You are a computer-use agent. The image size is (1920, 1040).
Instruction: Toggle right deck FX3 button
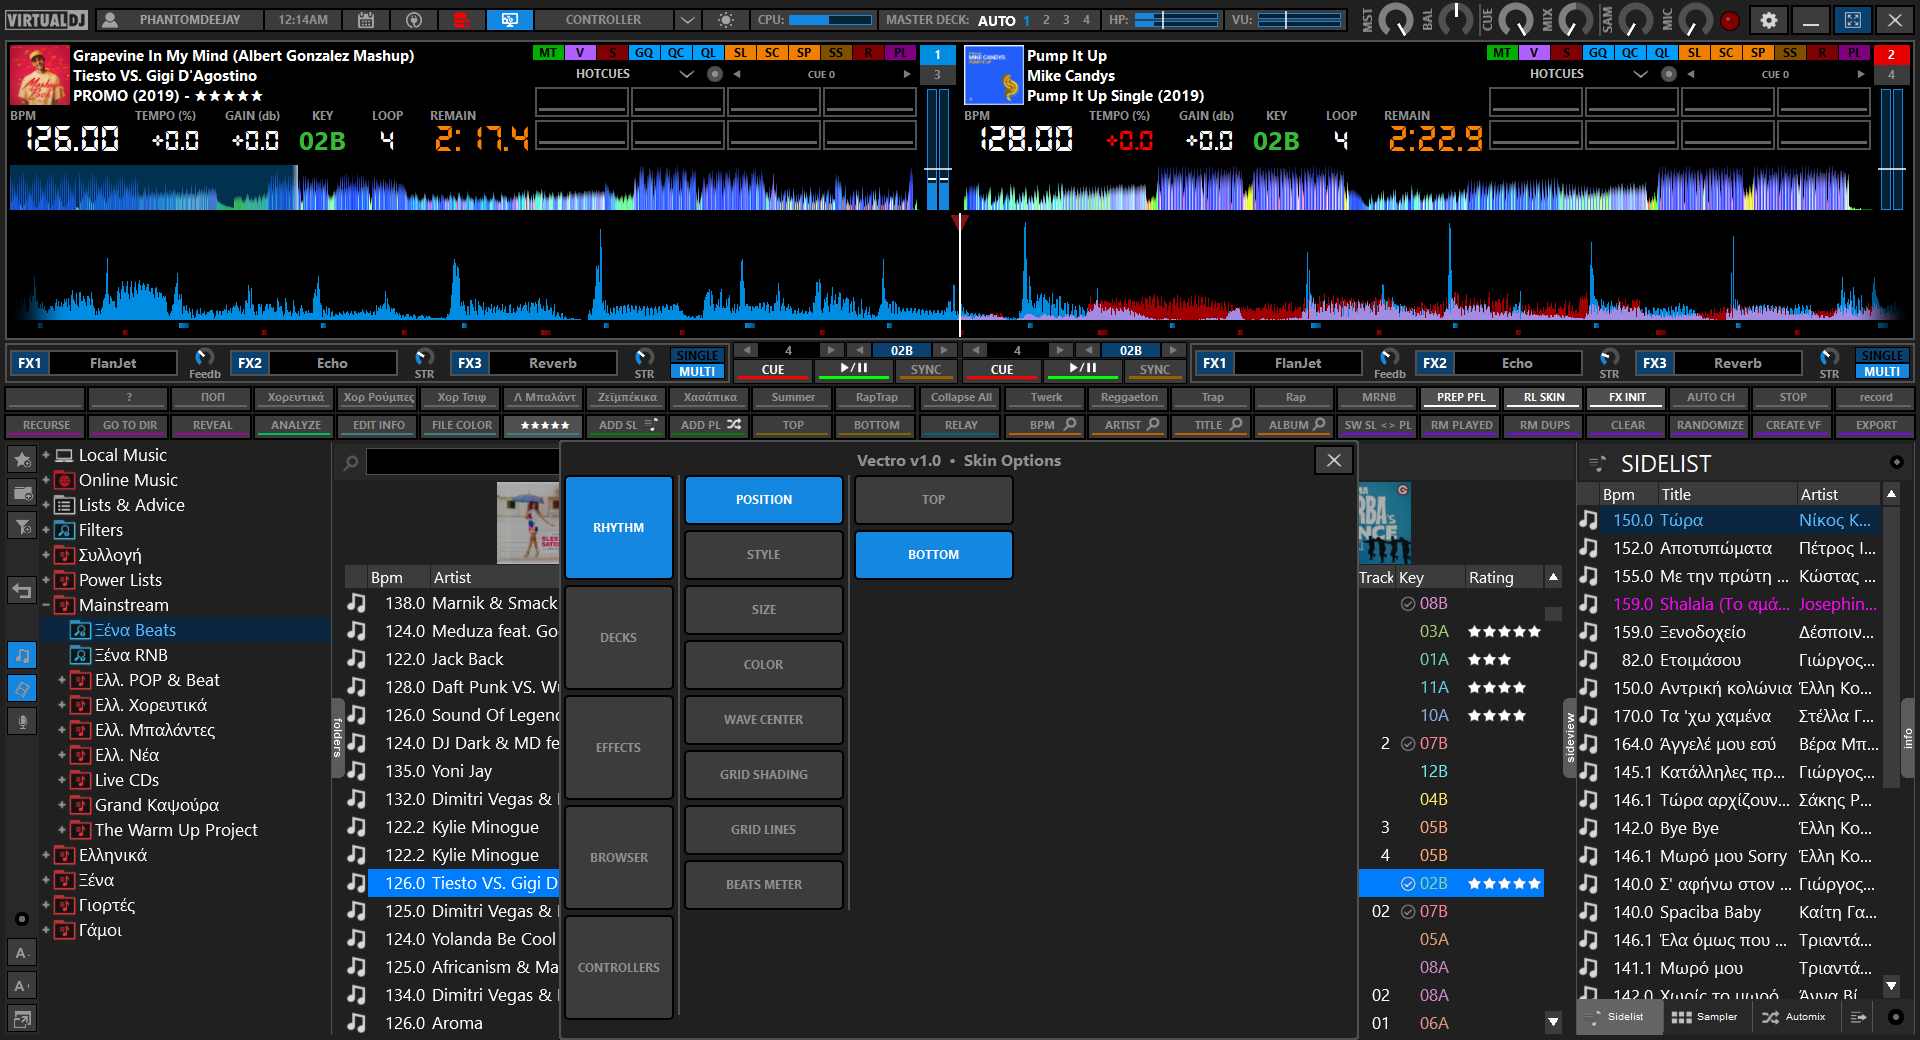[1654, 363]
